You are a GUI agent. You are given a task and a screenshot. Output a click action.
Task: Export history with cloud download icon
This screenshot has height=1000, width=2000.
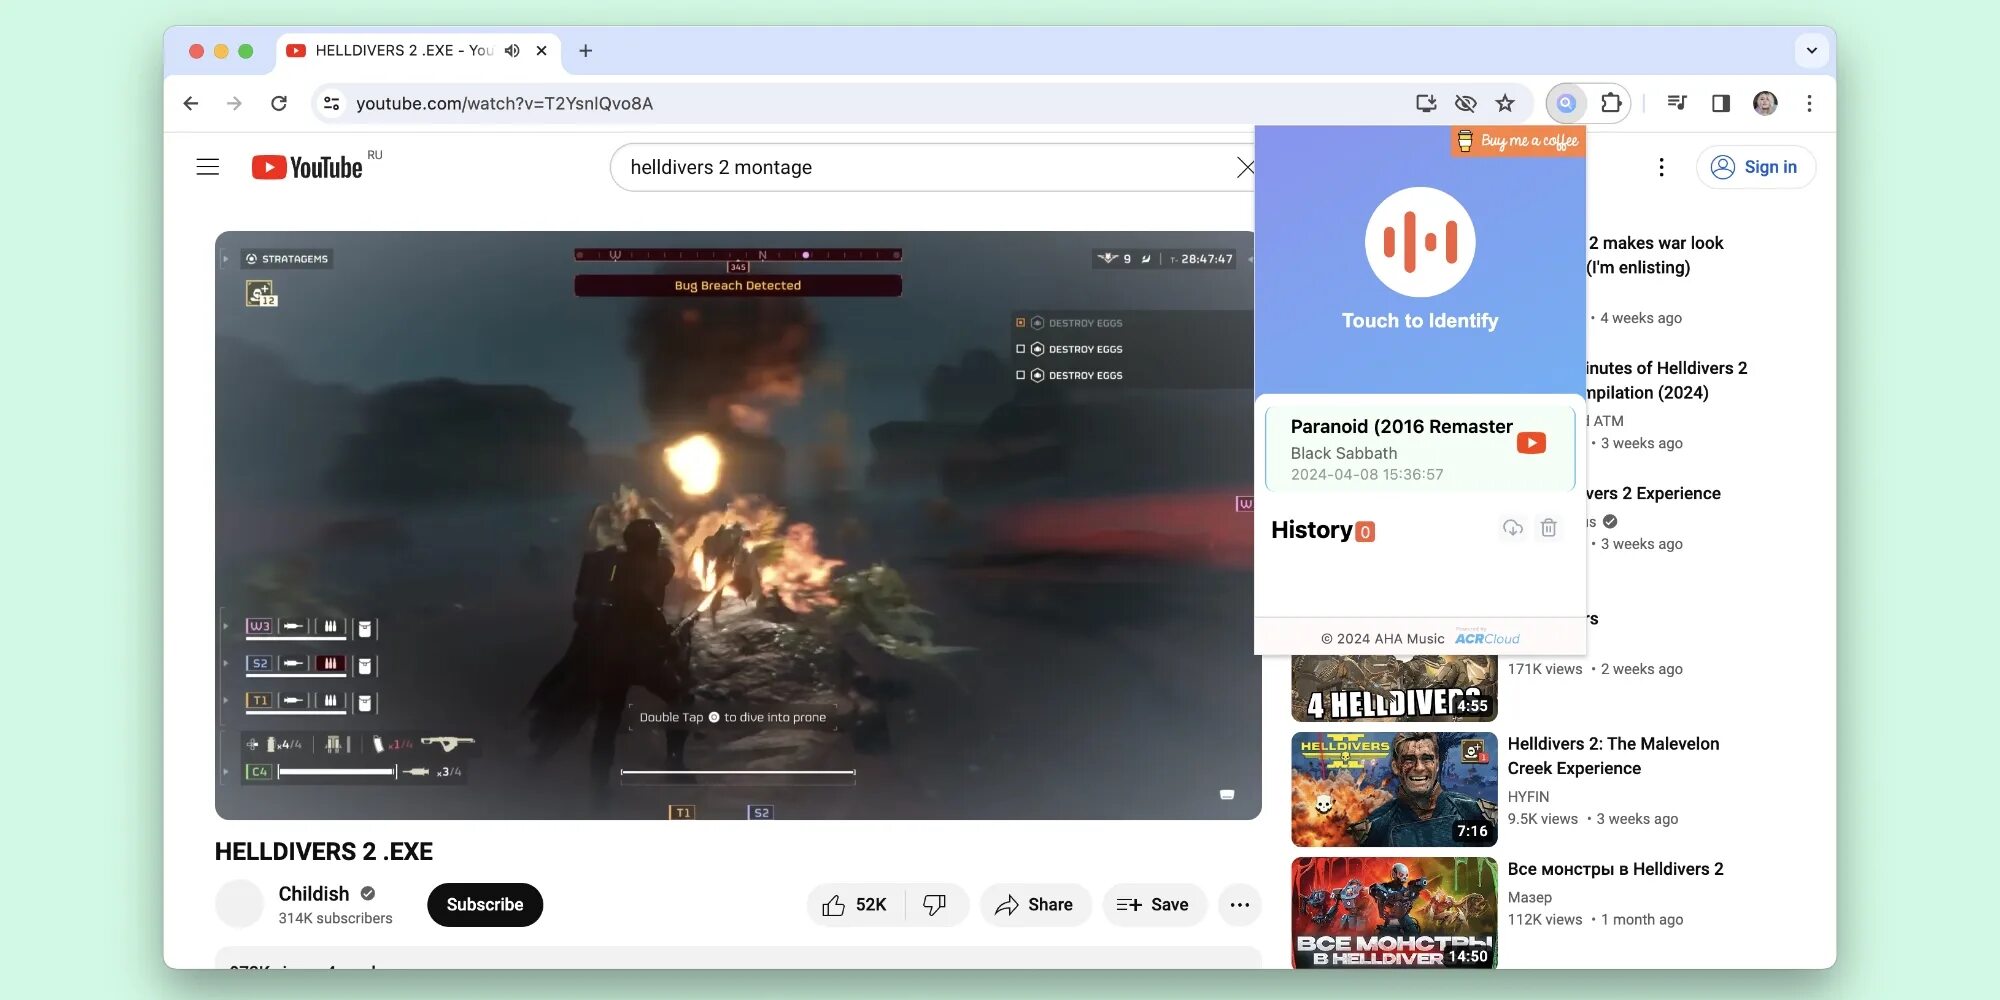[1512, 528]
